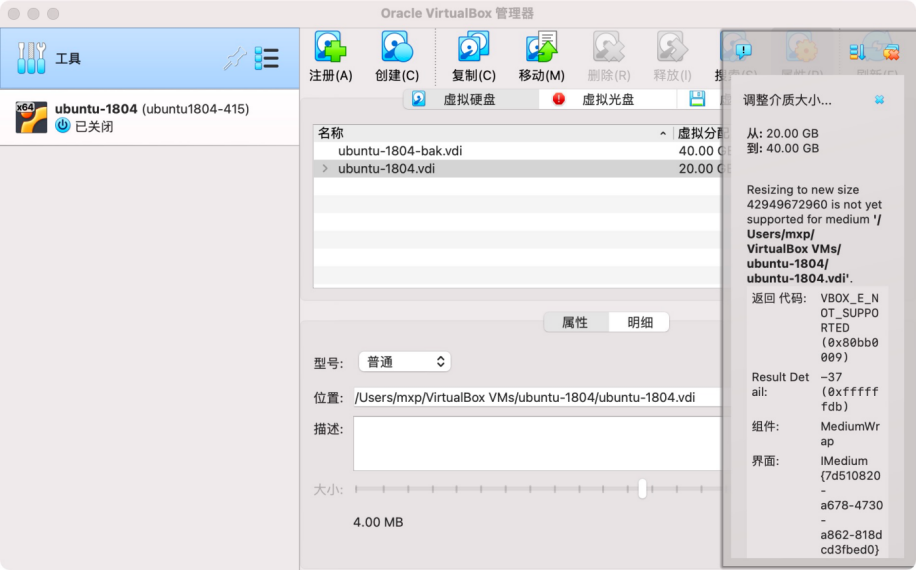Sort by the virtual size column header
Screen dimensions: 916x570
pyautogui.click(x=699, y=133)
